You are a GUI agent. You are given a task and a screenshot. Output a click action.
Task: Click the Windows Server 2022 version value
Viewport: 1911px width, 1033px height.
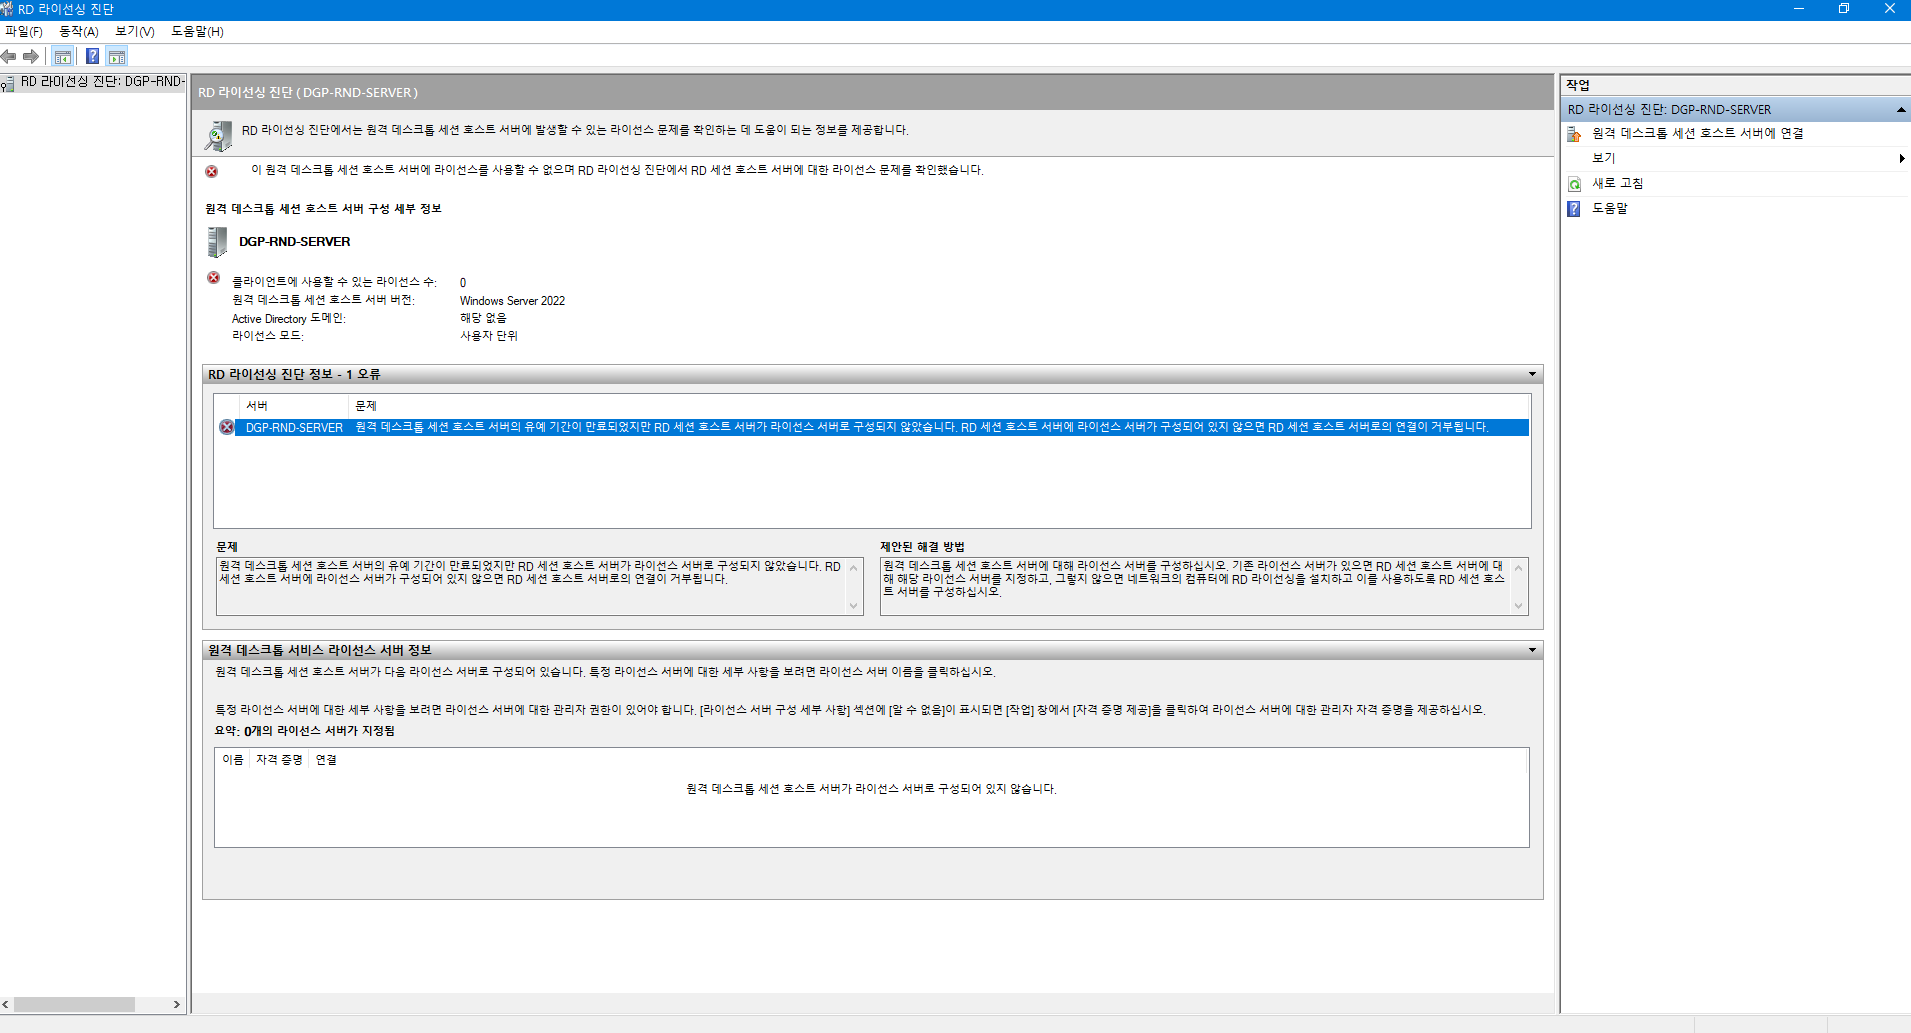click(512, 301)
